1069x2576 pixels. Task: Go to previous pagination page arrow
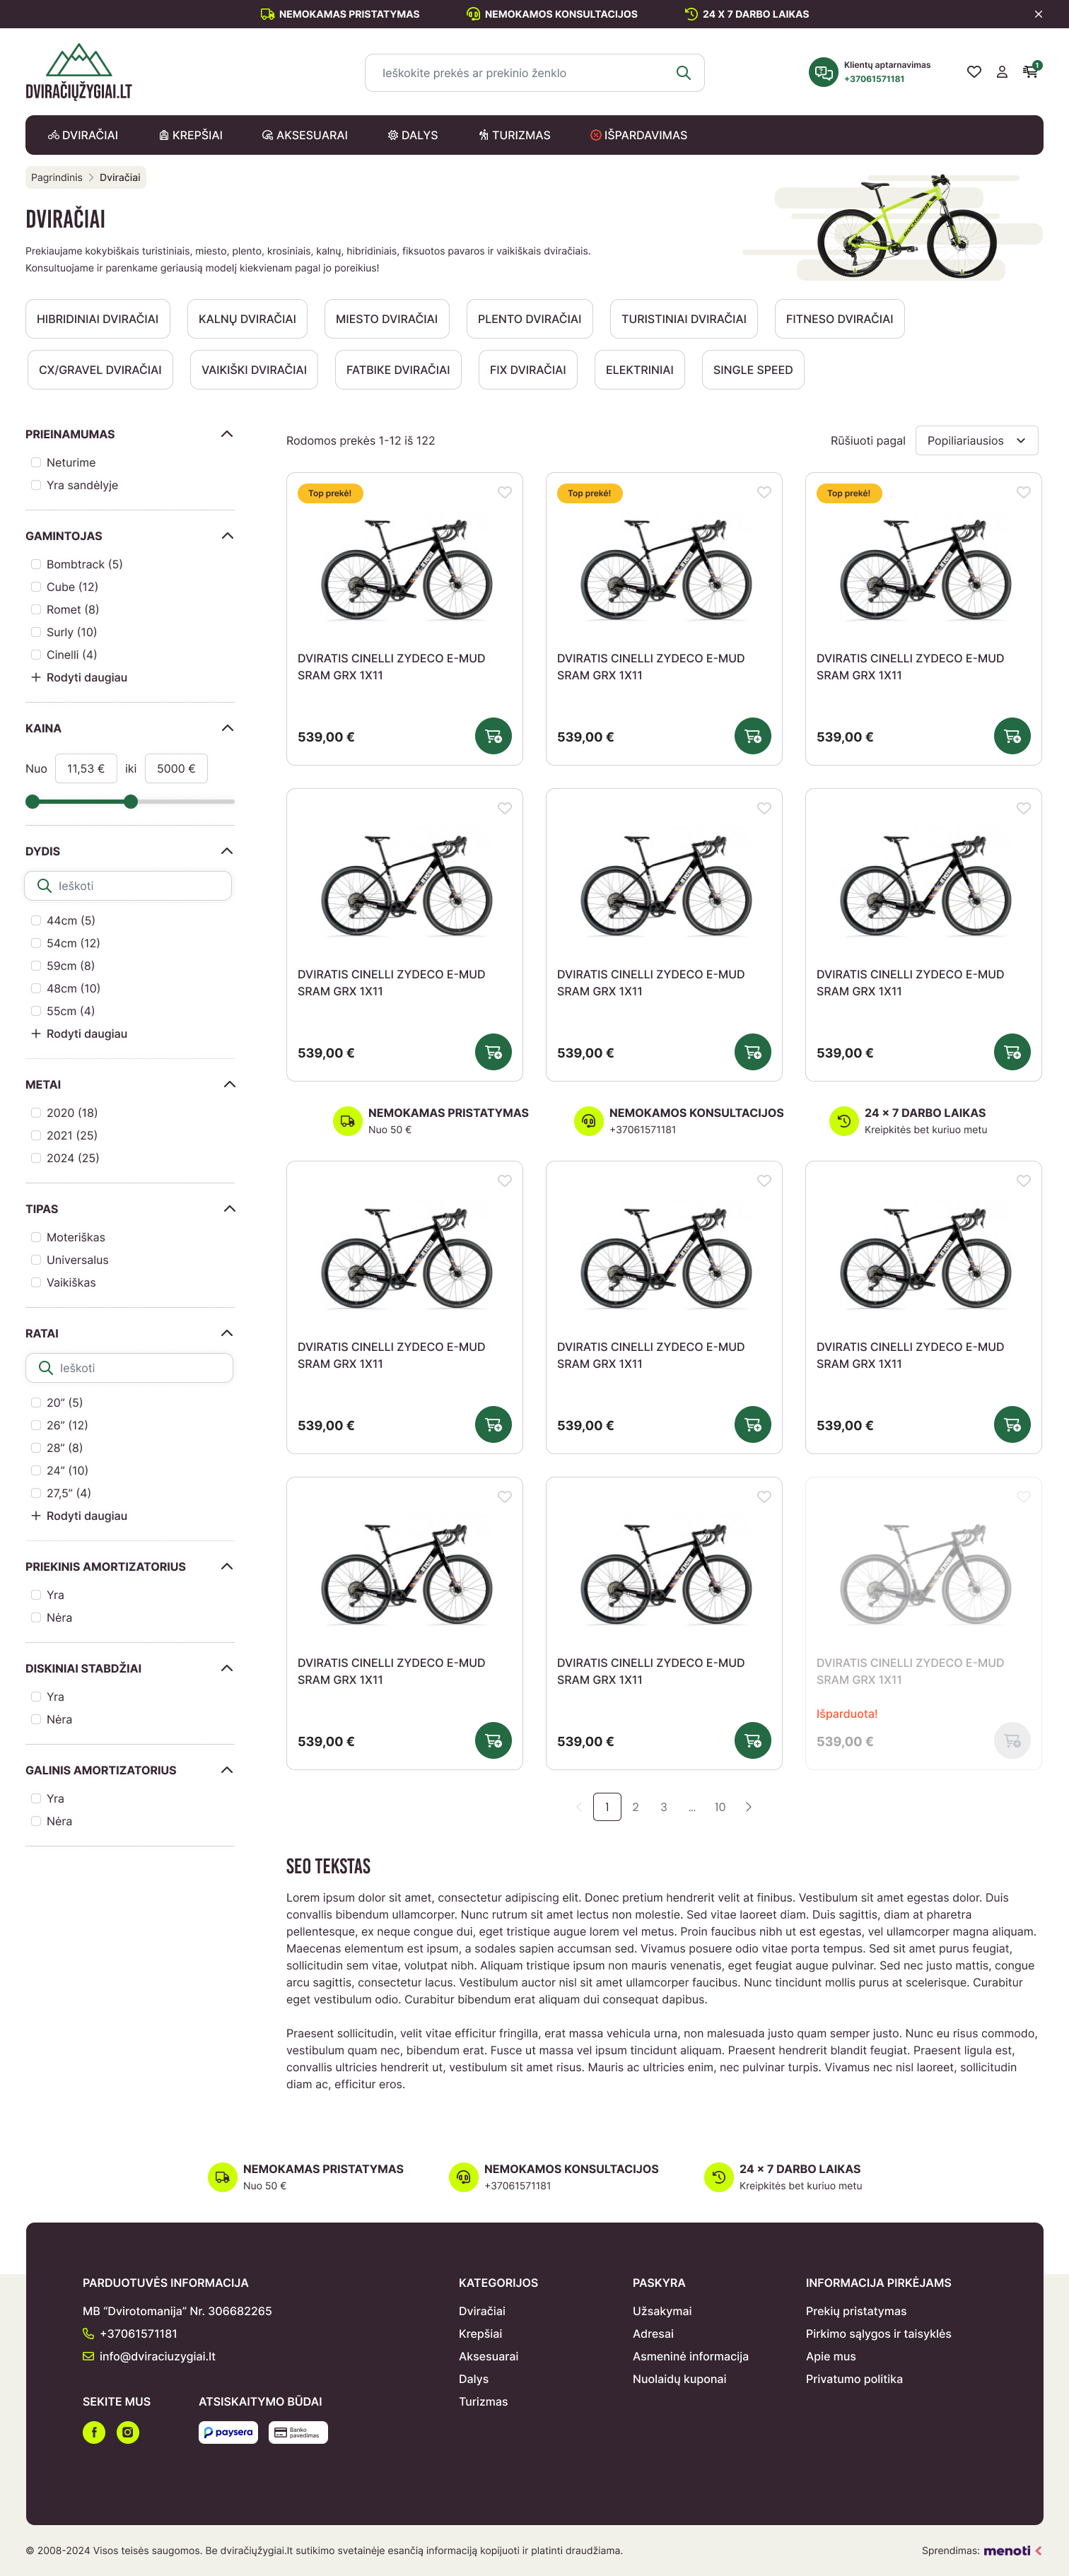point(578,1807)
